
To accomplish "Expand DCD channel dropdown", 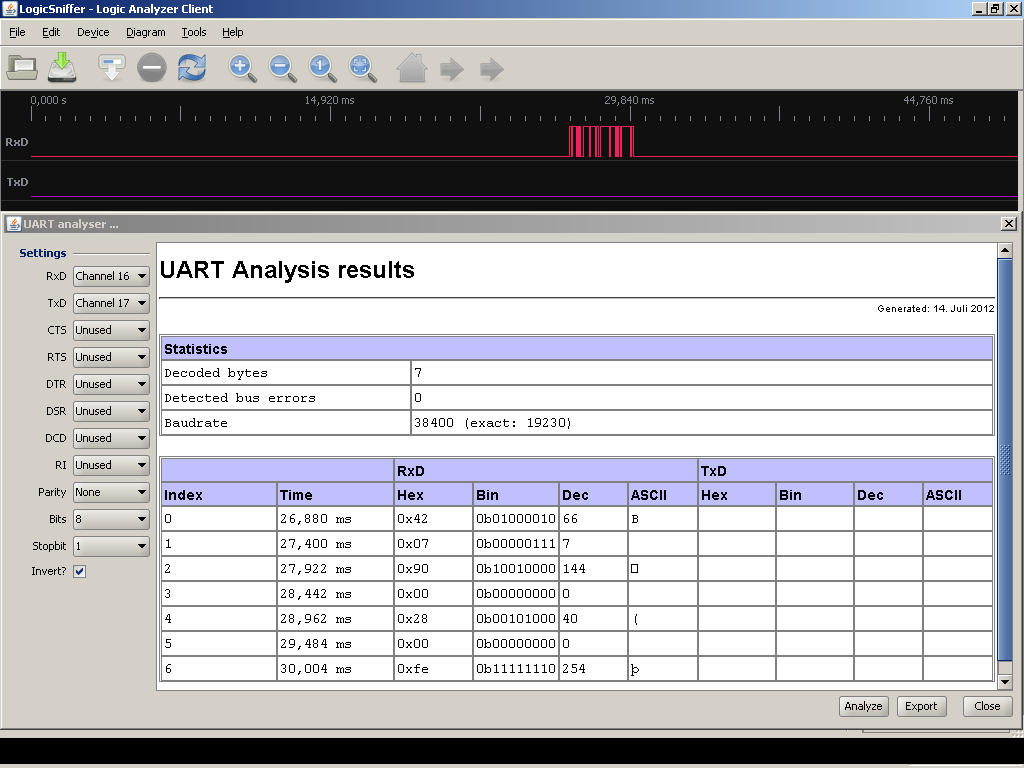I will [111, 438].
